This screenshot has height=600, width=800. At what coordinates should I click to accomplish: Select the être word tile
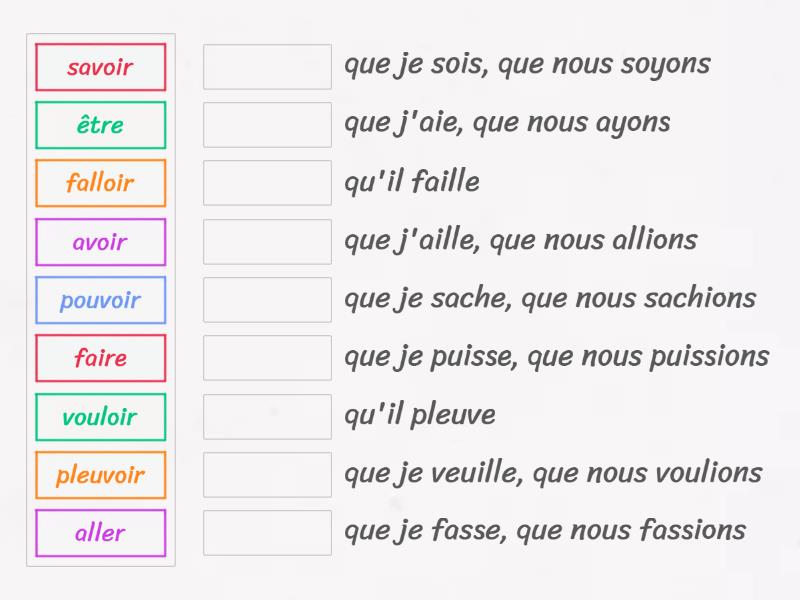coord(100,125)
